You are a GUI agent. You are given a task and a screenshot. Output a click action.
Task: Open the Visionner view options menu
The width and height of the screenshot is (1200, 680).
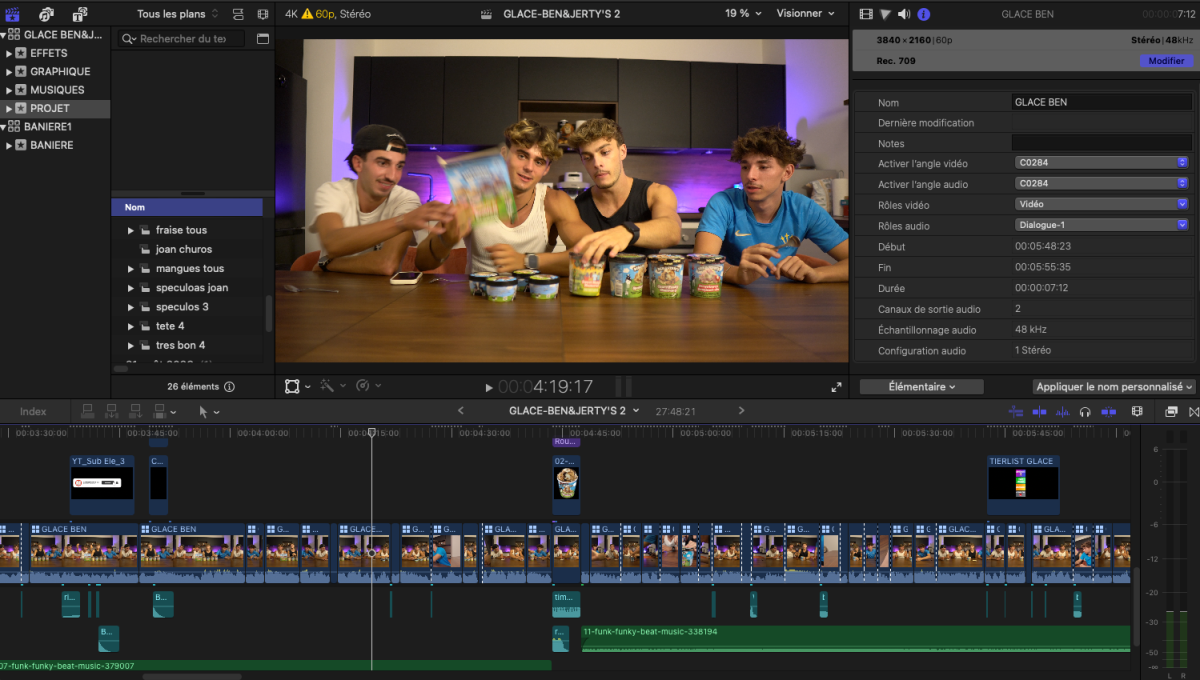click(806, 14)
